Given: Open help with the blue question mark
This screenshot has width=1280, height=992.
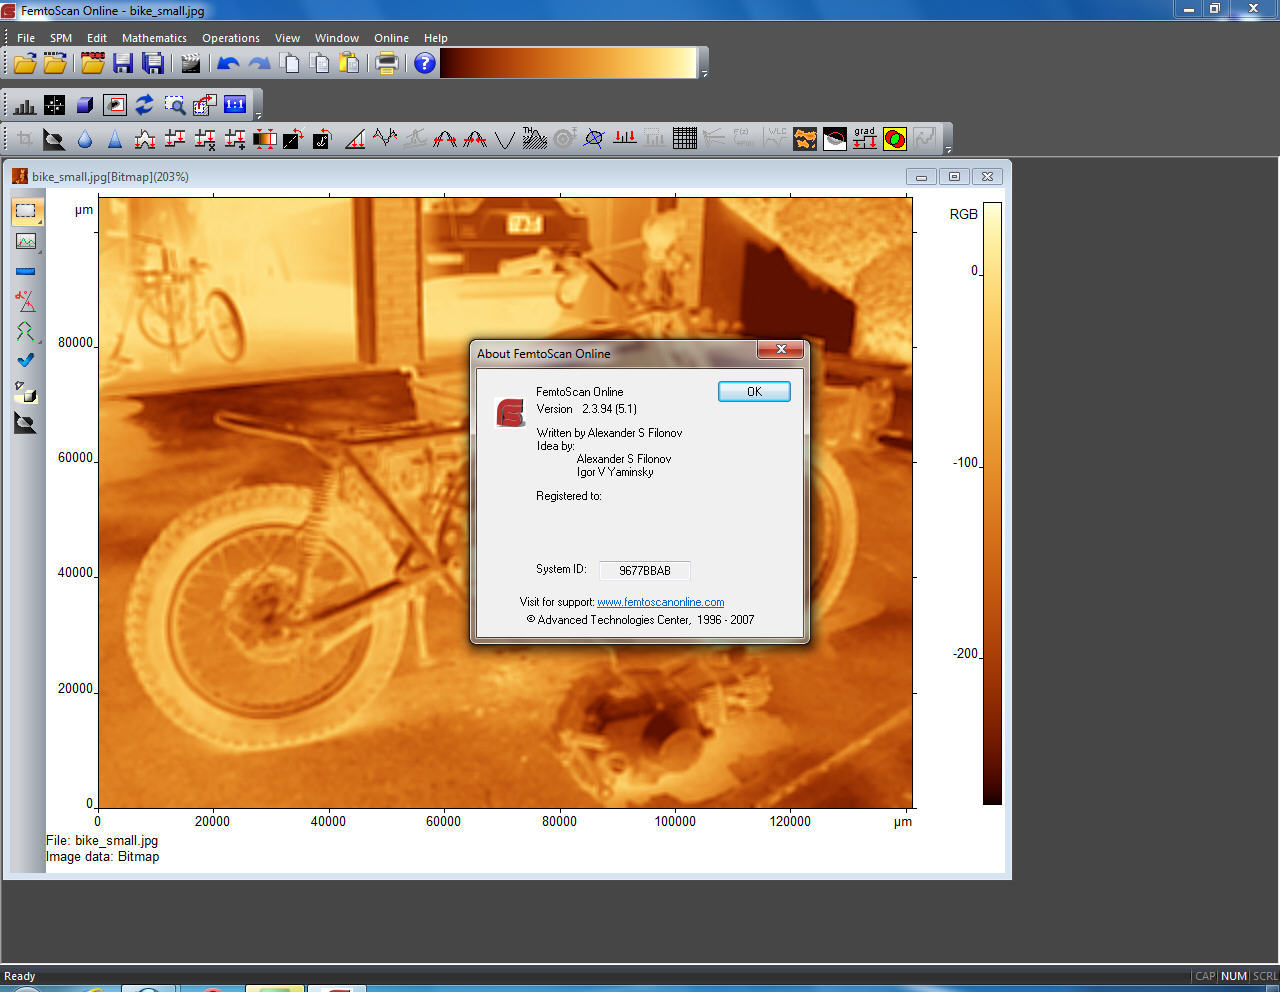Looking at the screenshot, I should (425, 64).
